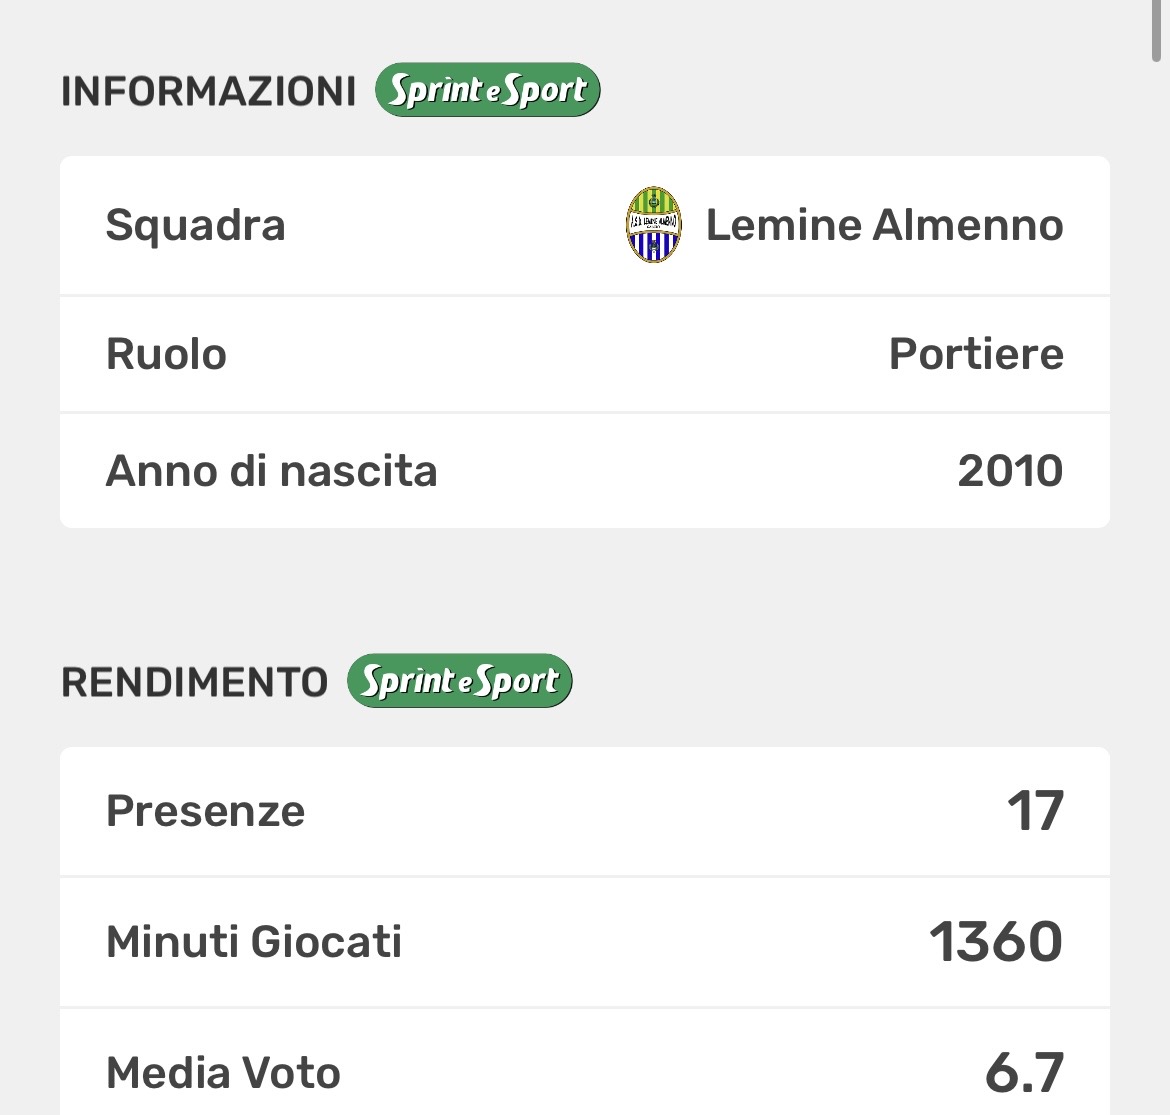
Task: Click the 2010 birth year value
Action: pyautogui.click(x=1010, y=471)
